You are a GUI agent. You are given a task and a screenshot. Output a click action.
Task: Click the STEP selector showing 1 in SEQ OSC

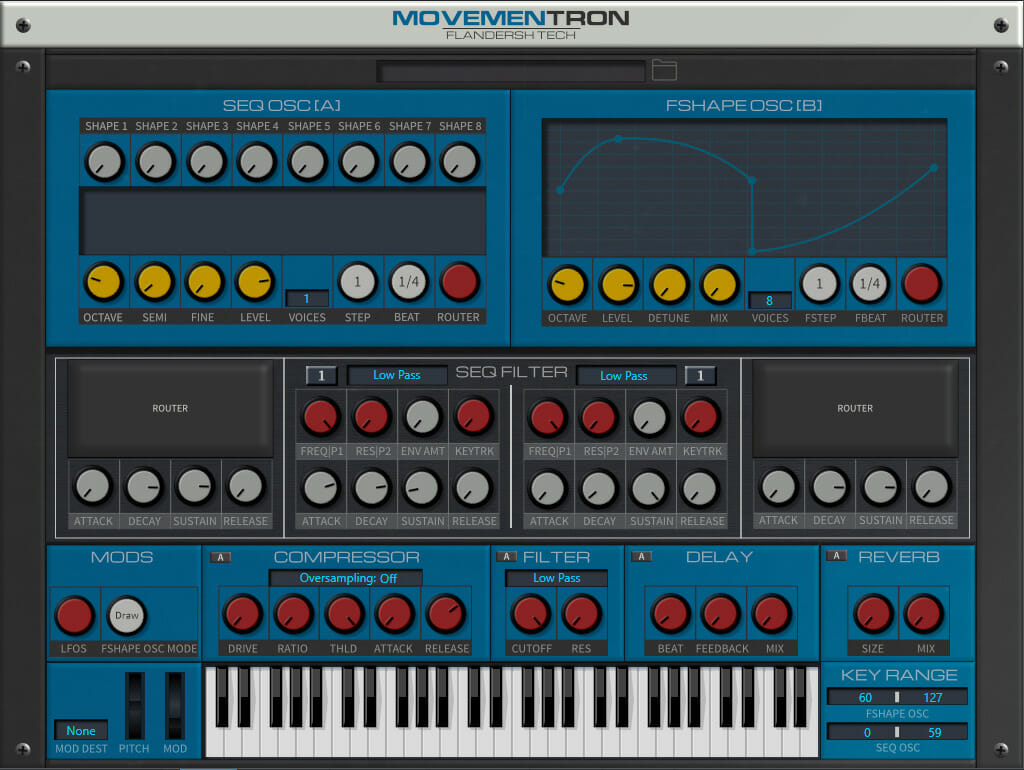coord(357,282)
